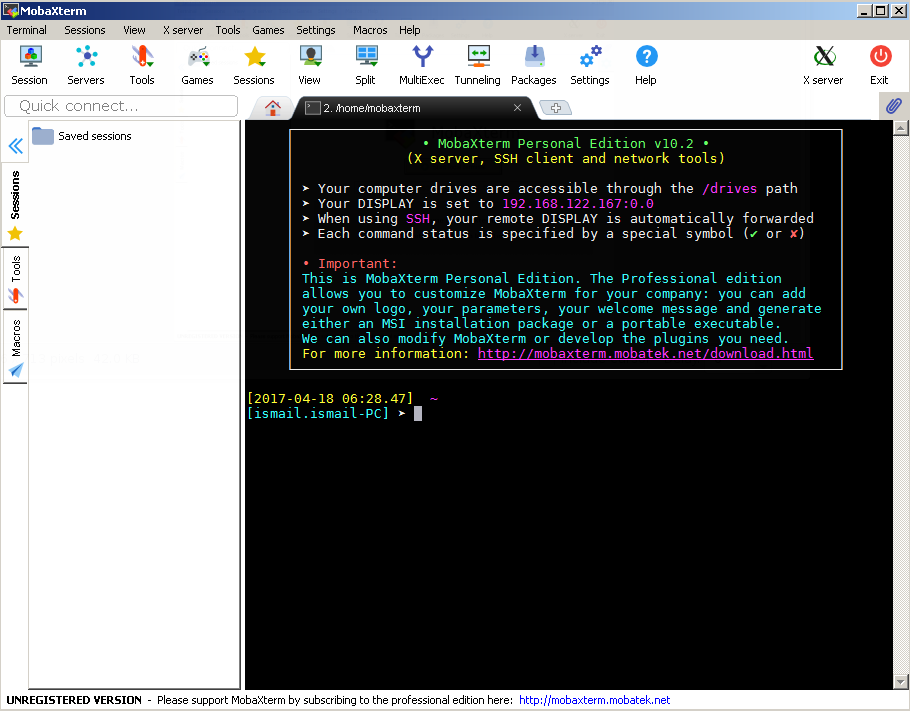This screenshot has width=910, height=711.
Task: Switch to the Sessions sidebar tab
Action: [x=15, y=204]
